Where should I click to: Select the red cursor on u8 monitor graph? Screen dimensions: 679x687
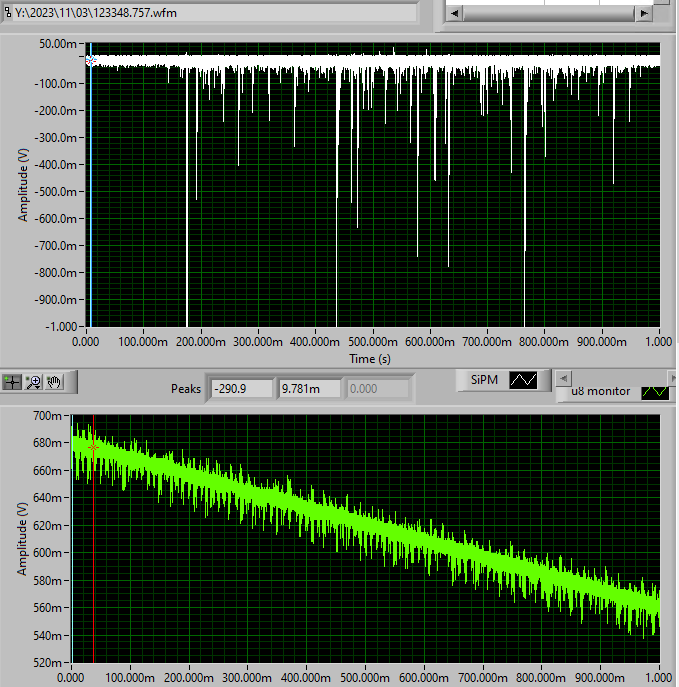93,447
